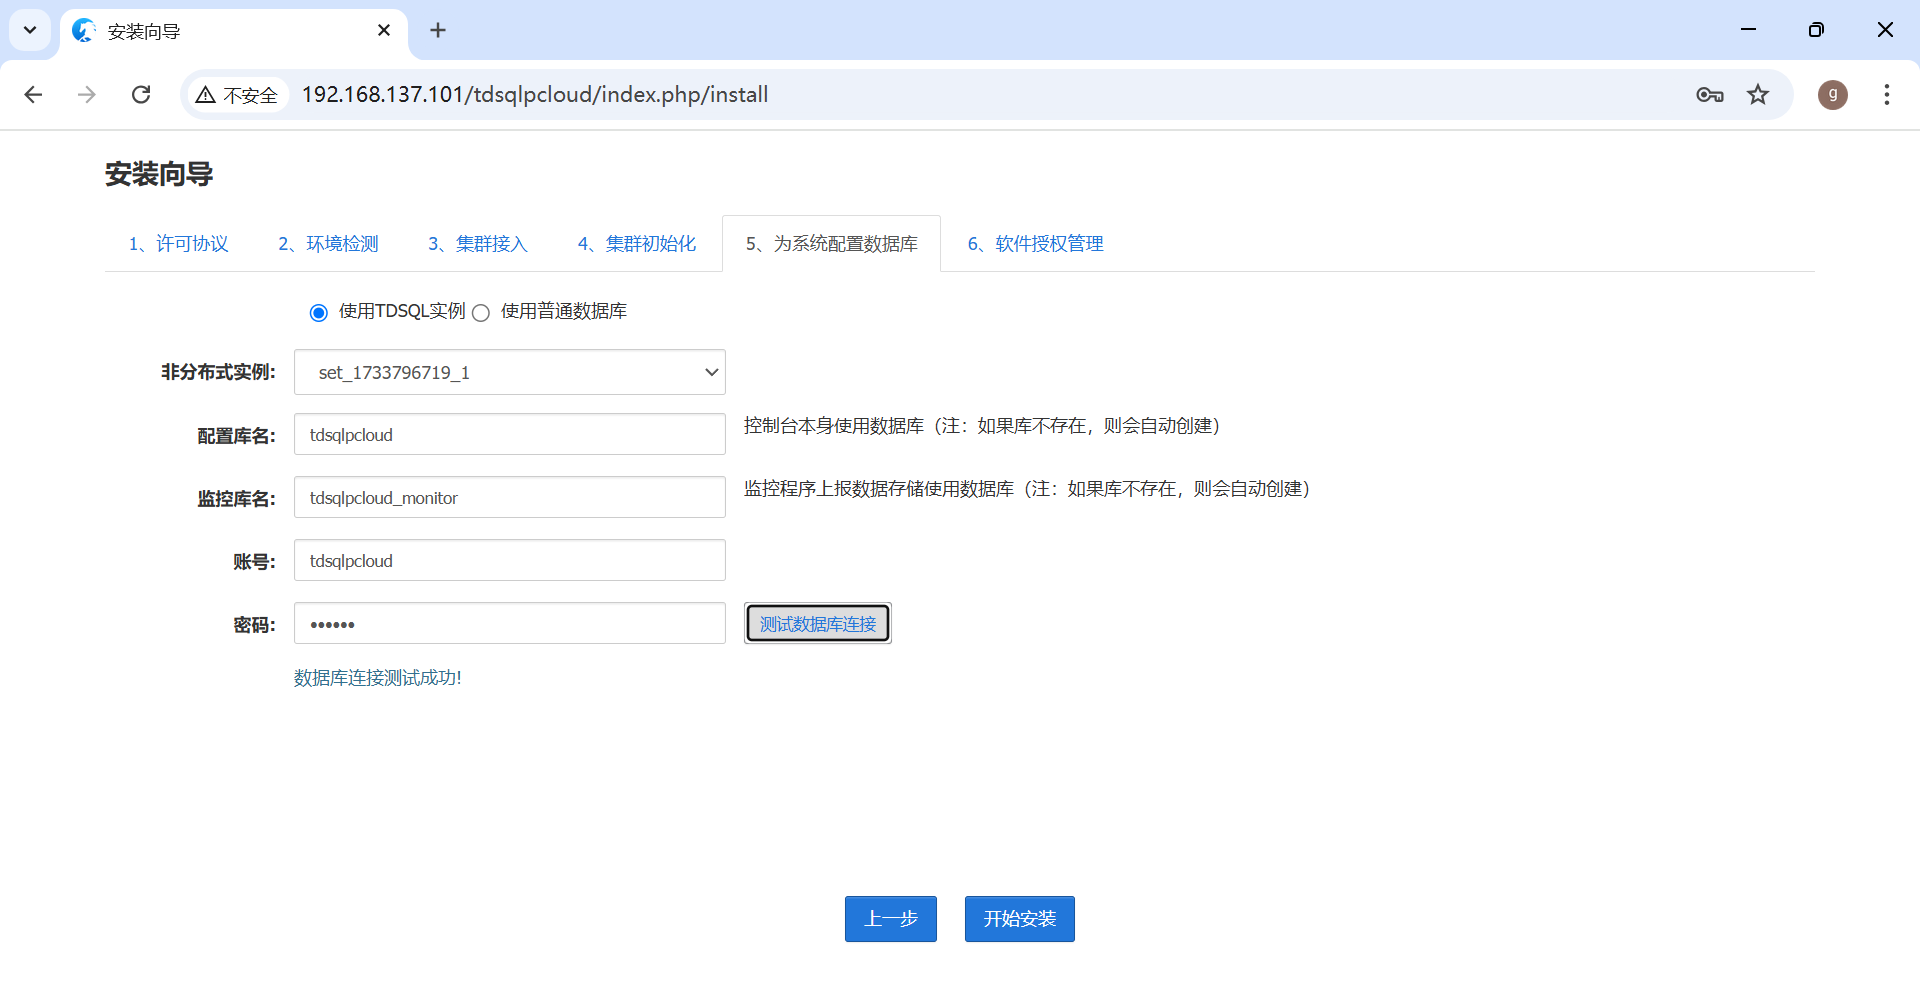
Task: Focus the 密码 password field
Action: [510, 624]
